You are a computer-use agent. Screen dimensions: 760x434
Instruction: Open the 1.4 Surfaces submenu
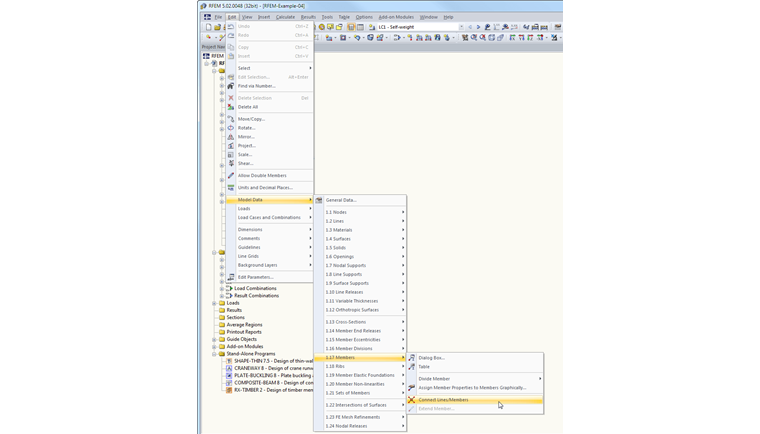[x=360, y=239]
